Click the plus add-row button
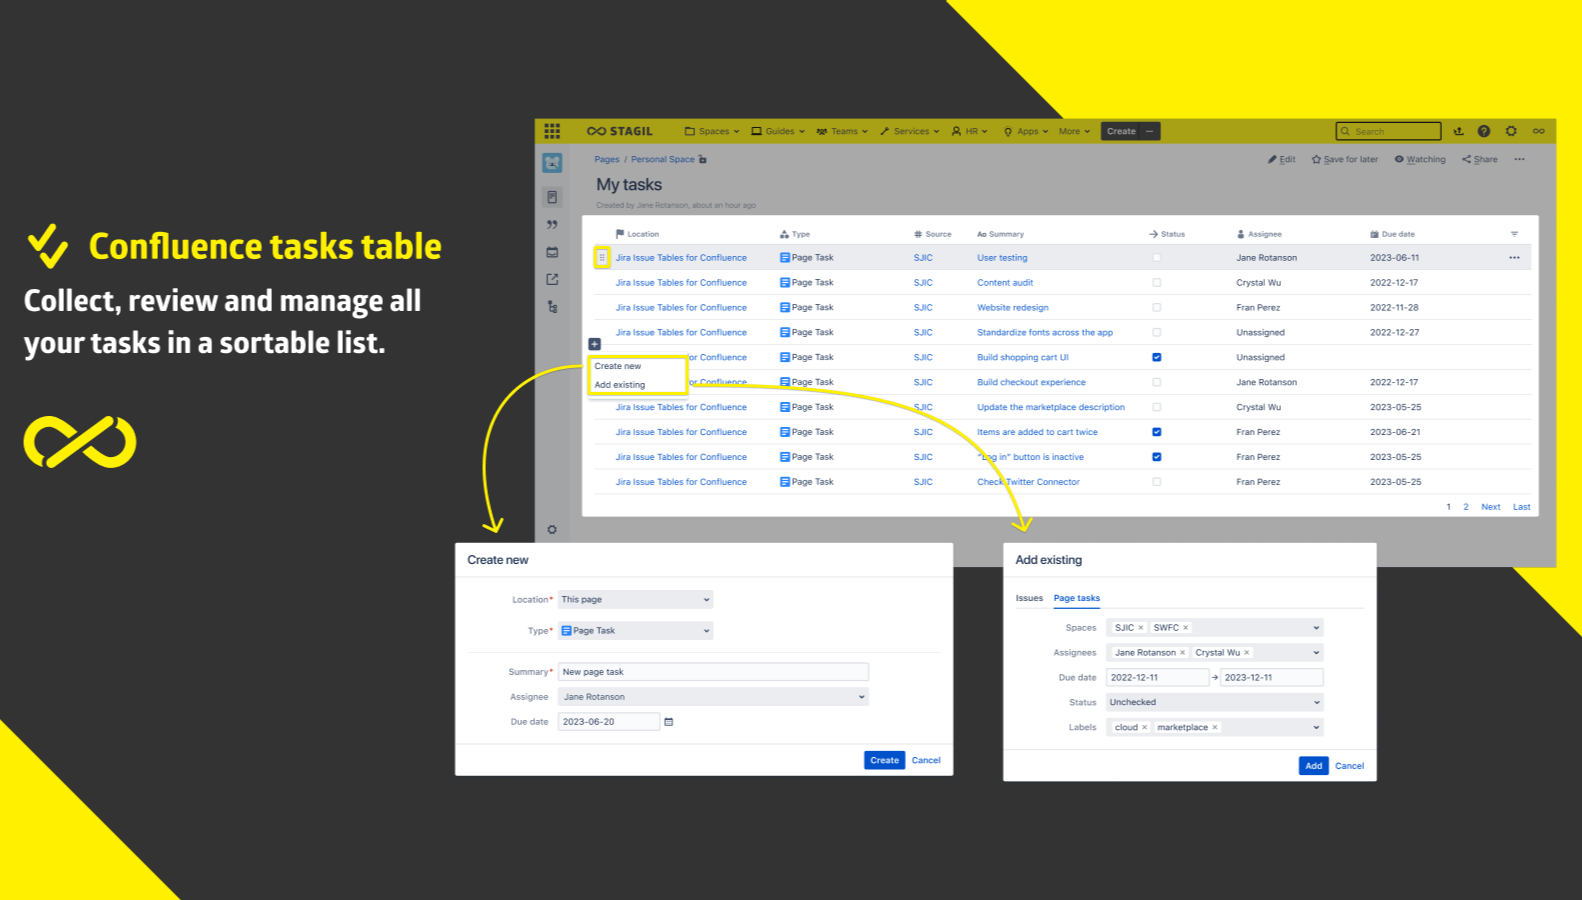Screen dimensions: 1582x900 tap(594, 344)
